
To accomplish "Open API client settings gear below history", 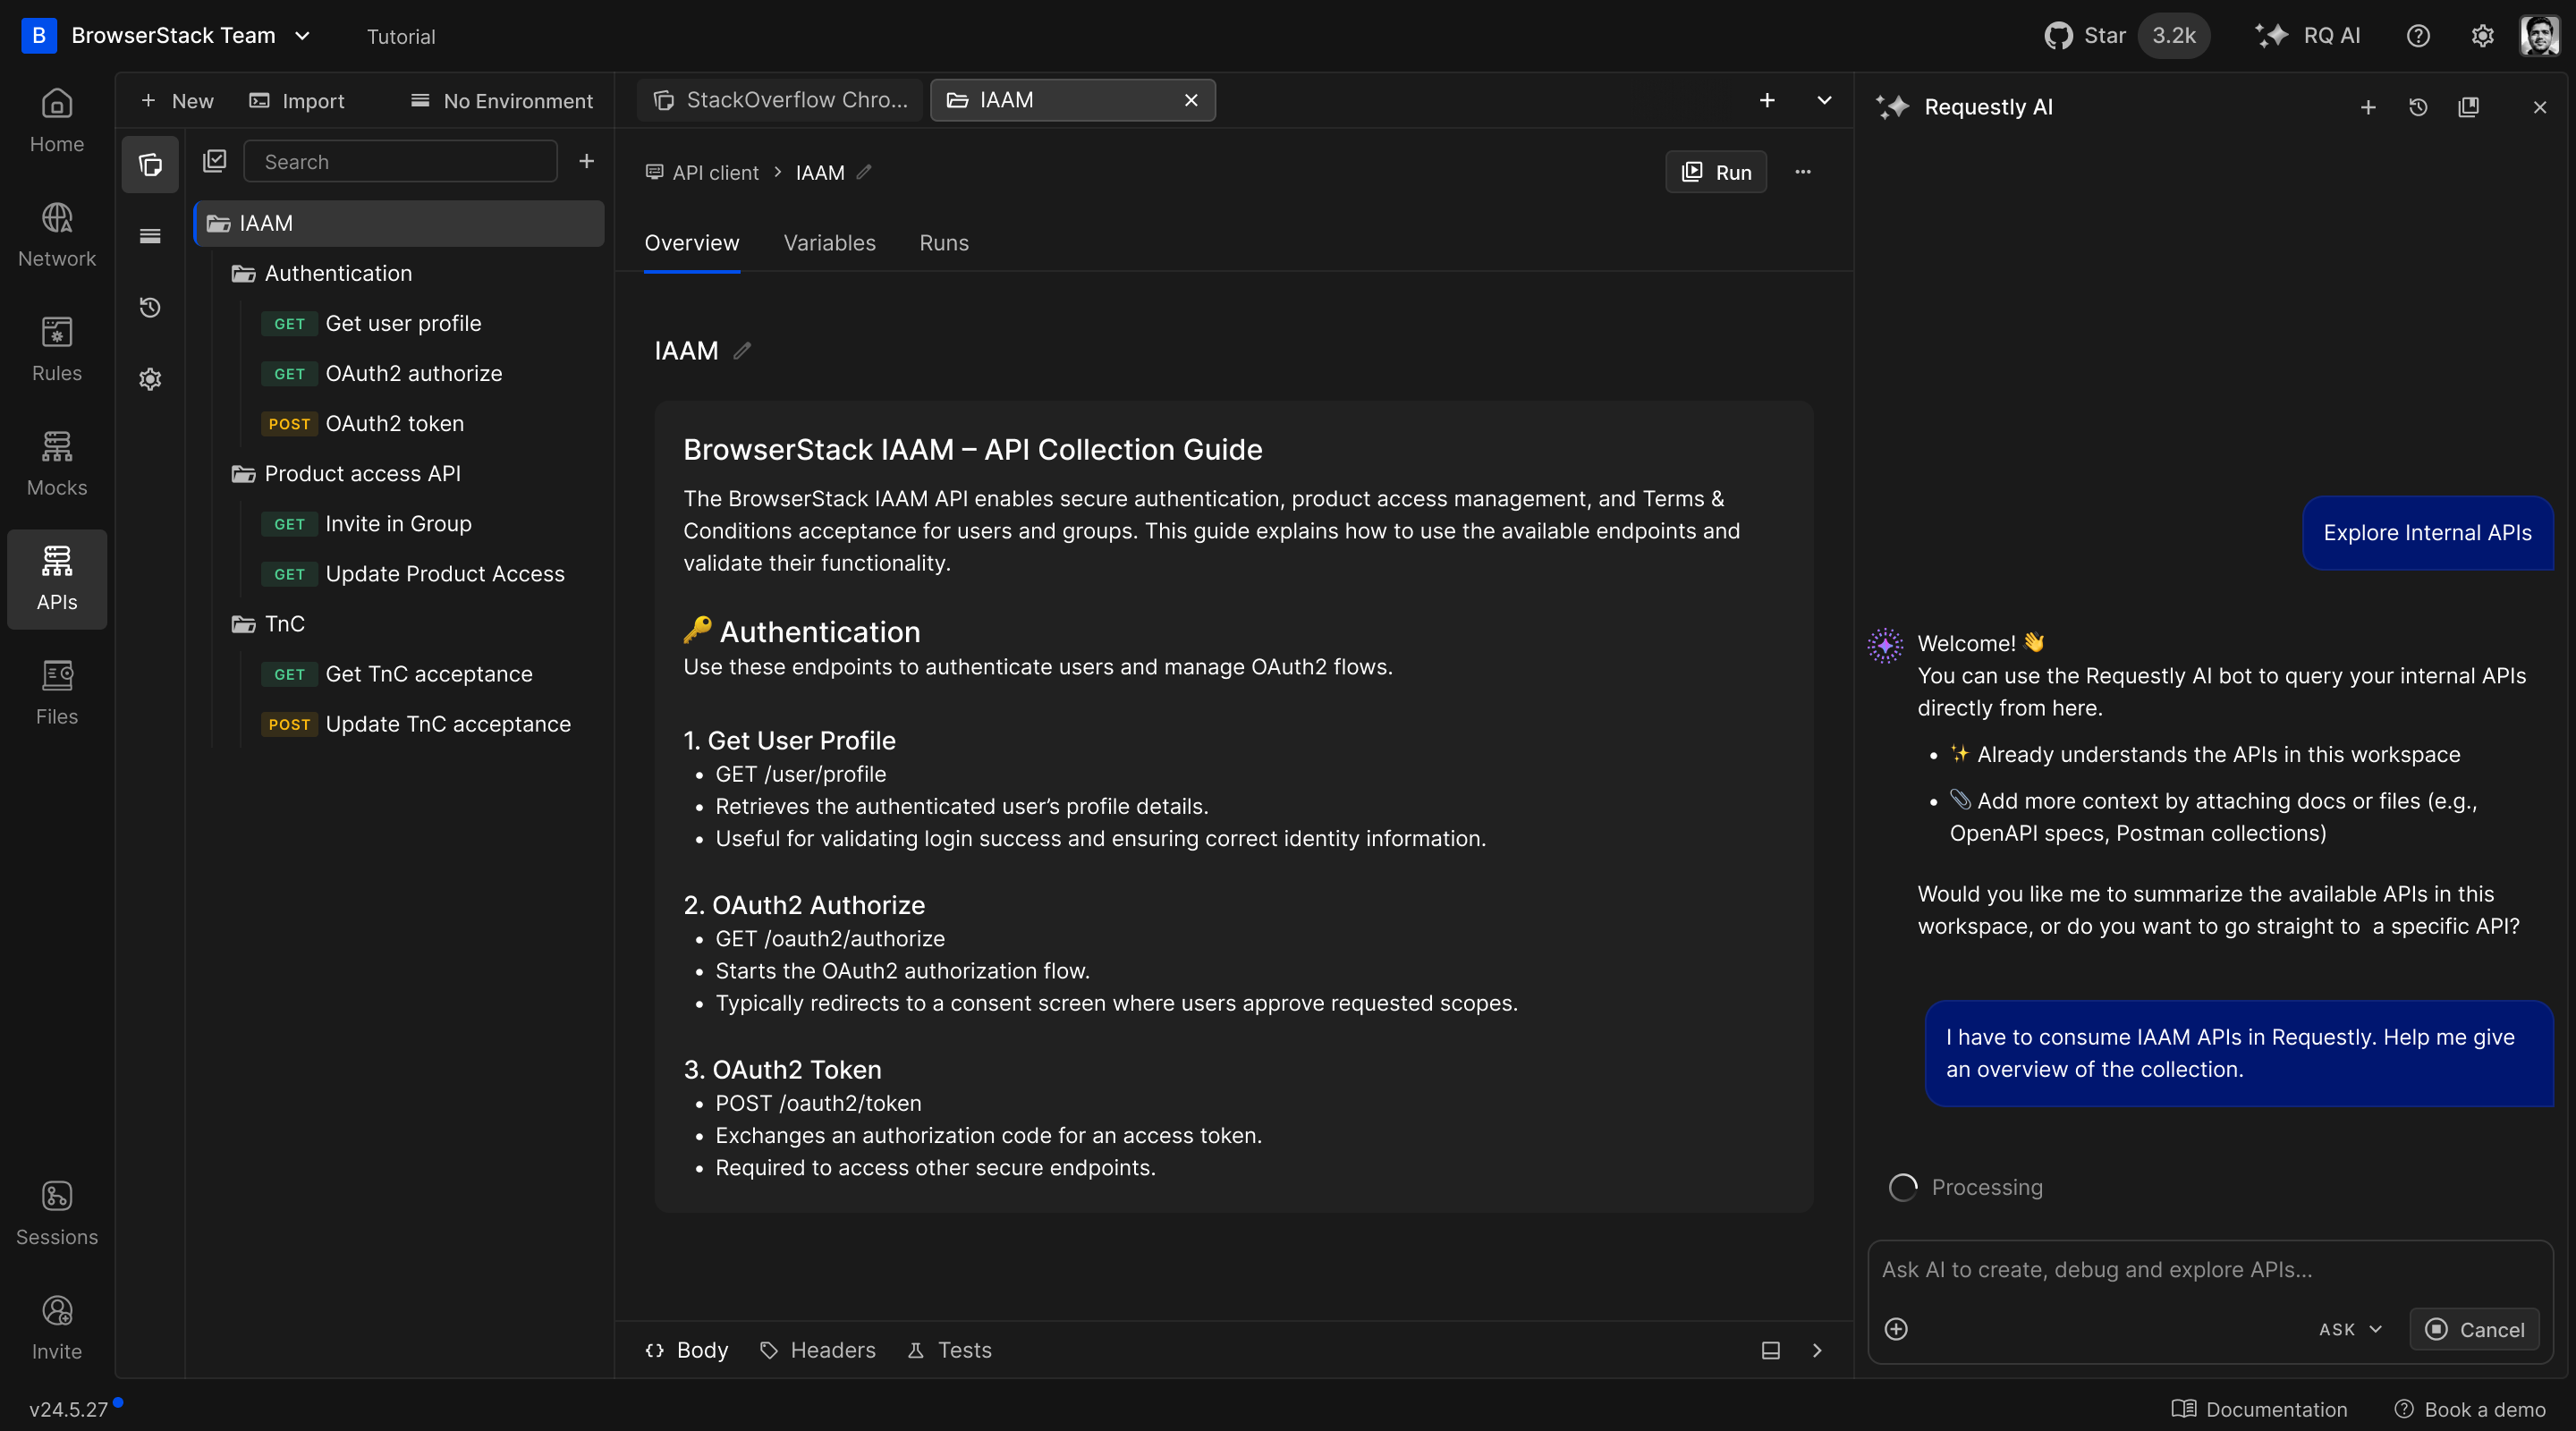I will 150,379.
